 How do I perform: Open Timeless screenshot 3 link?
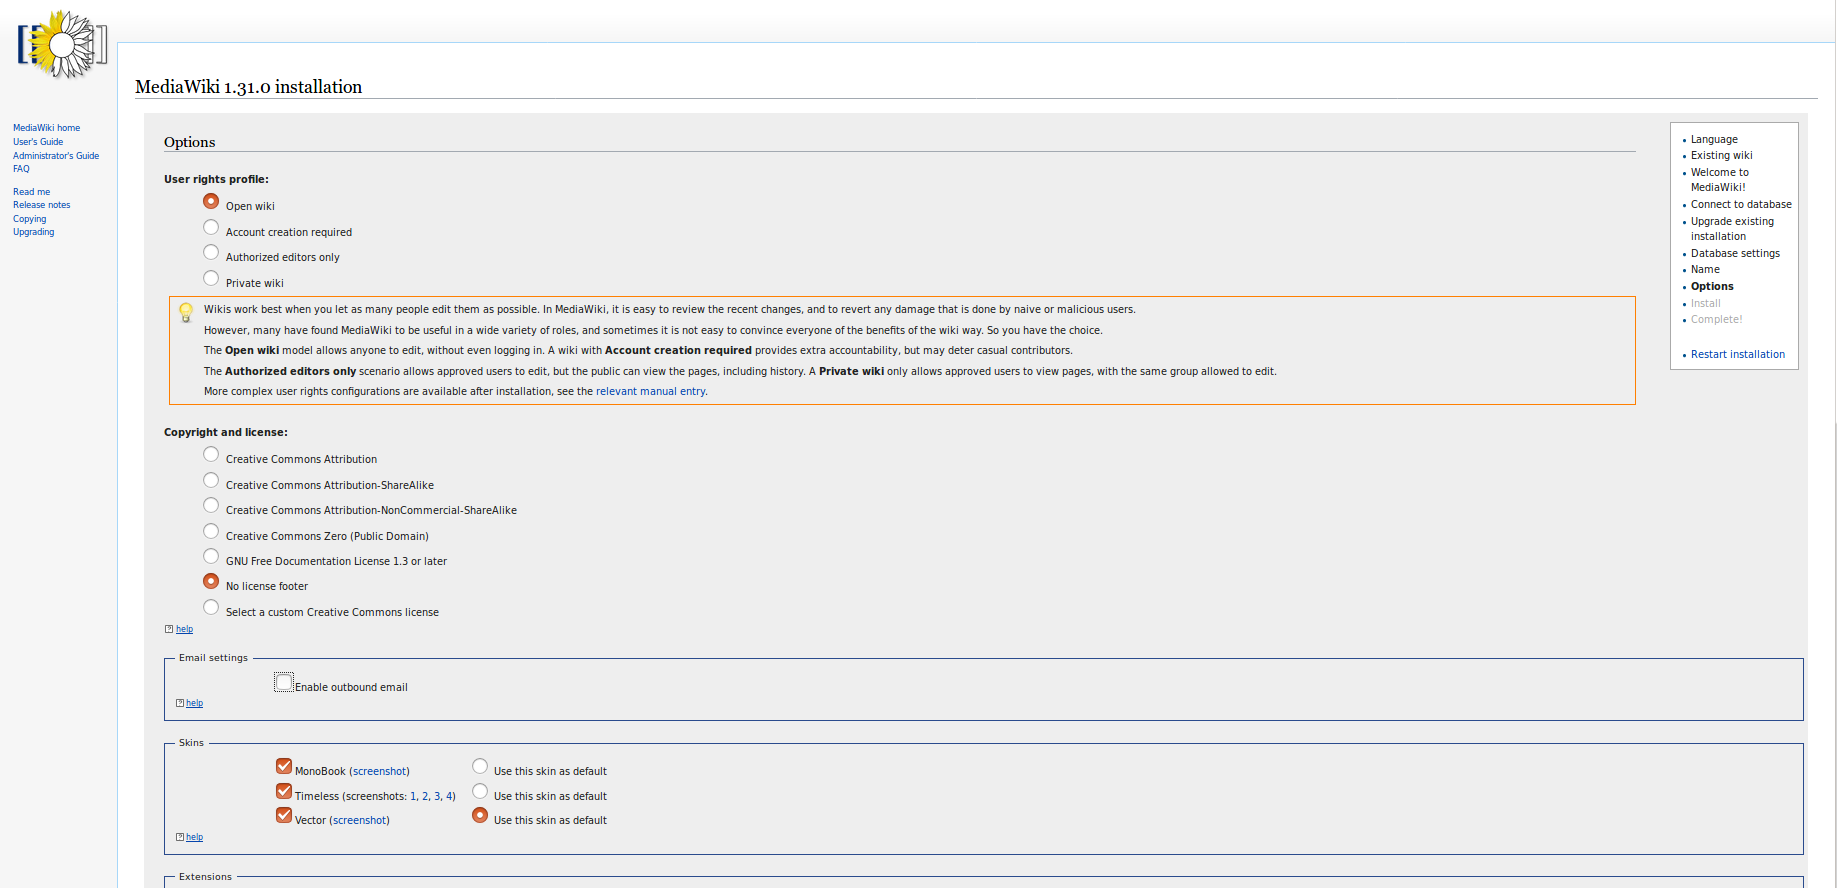437,796
